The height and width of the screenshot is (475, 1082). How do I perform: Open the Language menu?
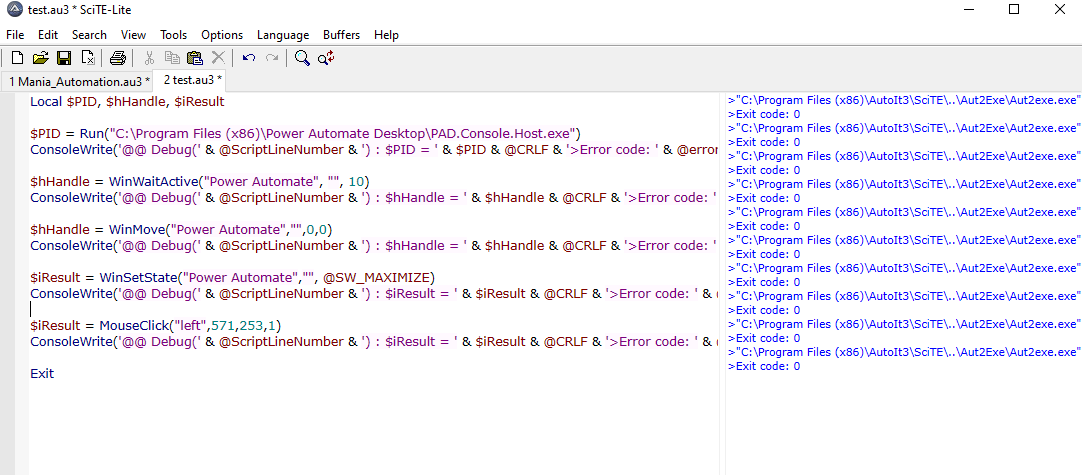point(283,35)
